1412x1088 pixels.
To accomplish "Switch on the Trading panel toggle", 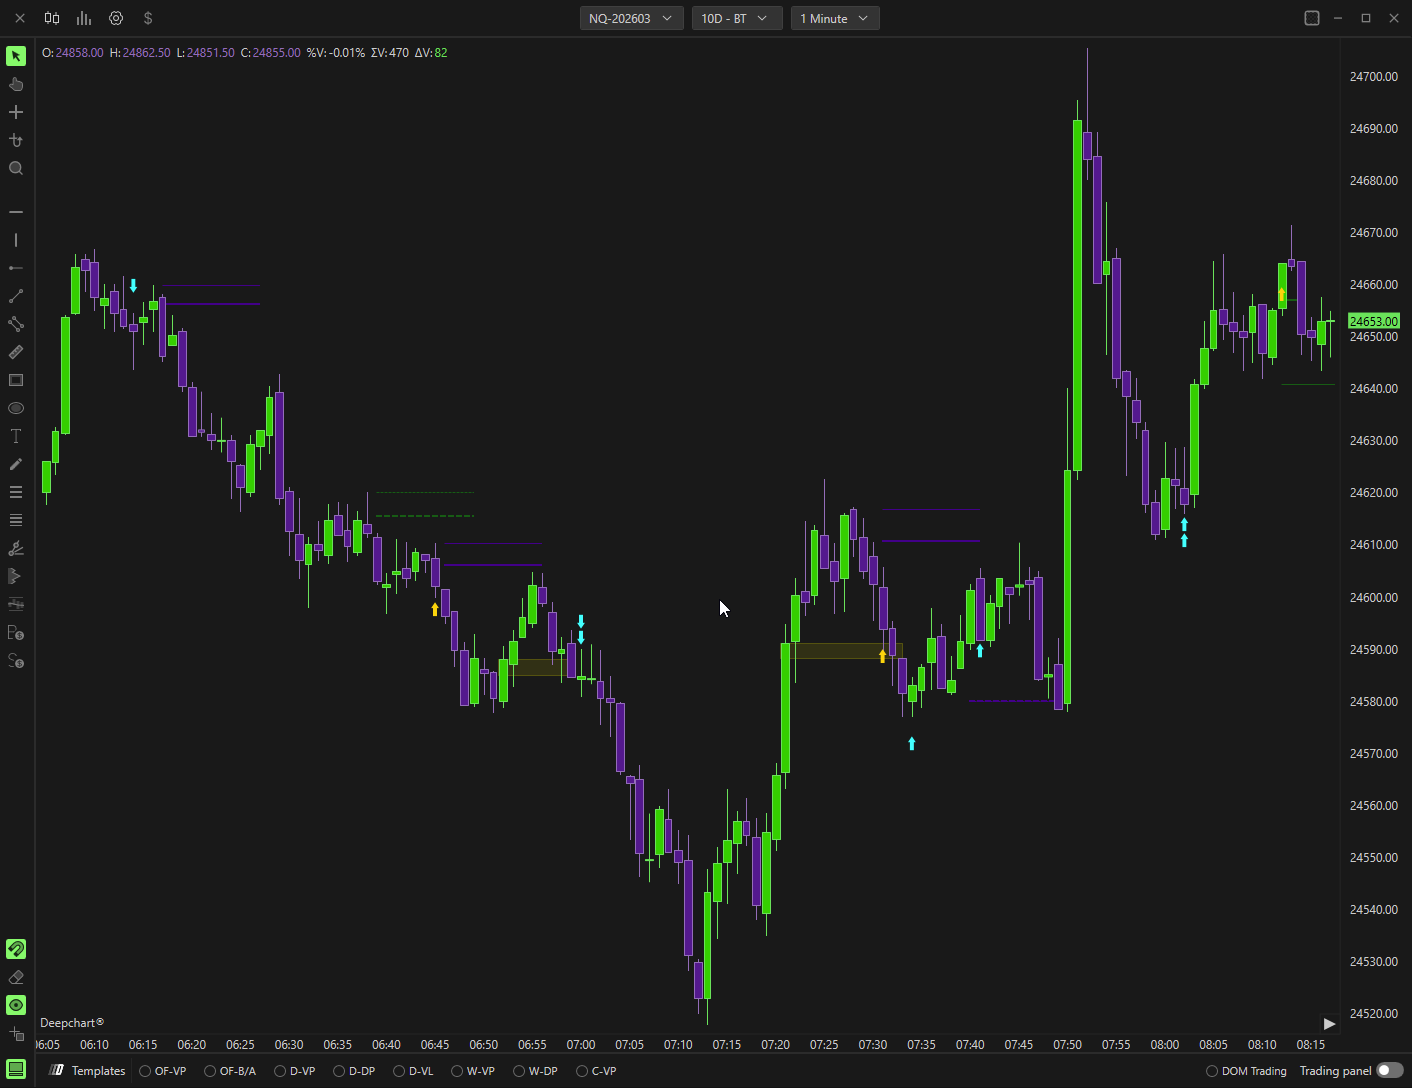I will pyautogui.click(x=1389, y=1070).
